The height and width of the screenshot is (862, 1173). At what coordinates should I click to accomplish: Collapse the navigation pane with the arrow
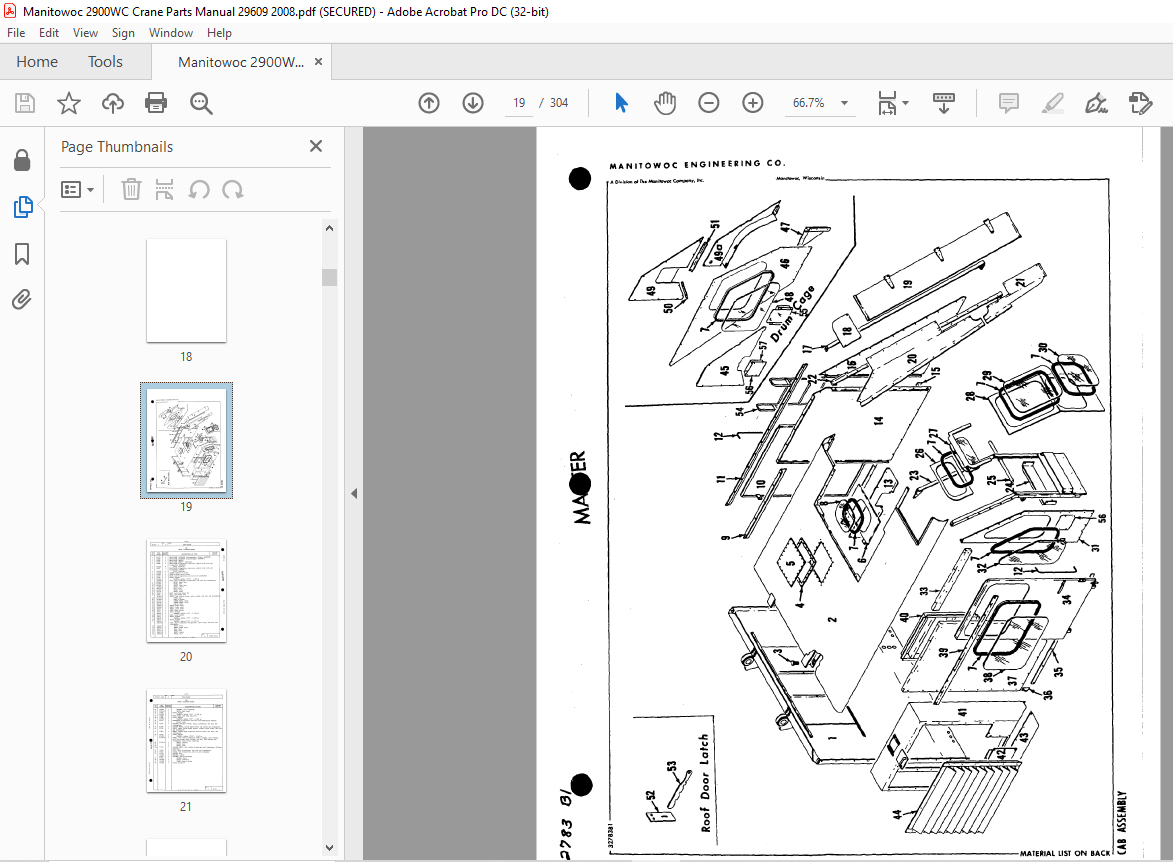point(354,494)
